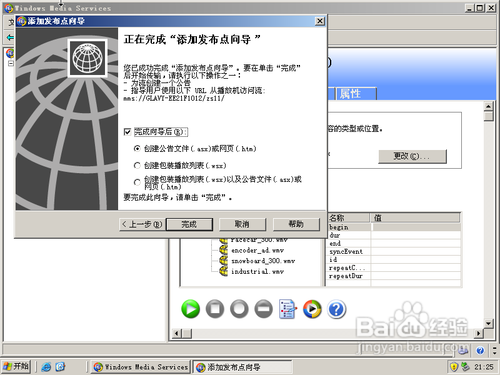The image size is (500, 375).
Task: Launch Internet Explorer from quick launch
Action: point(46,367)
